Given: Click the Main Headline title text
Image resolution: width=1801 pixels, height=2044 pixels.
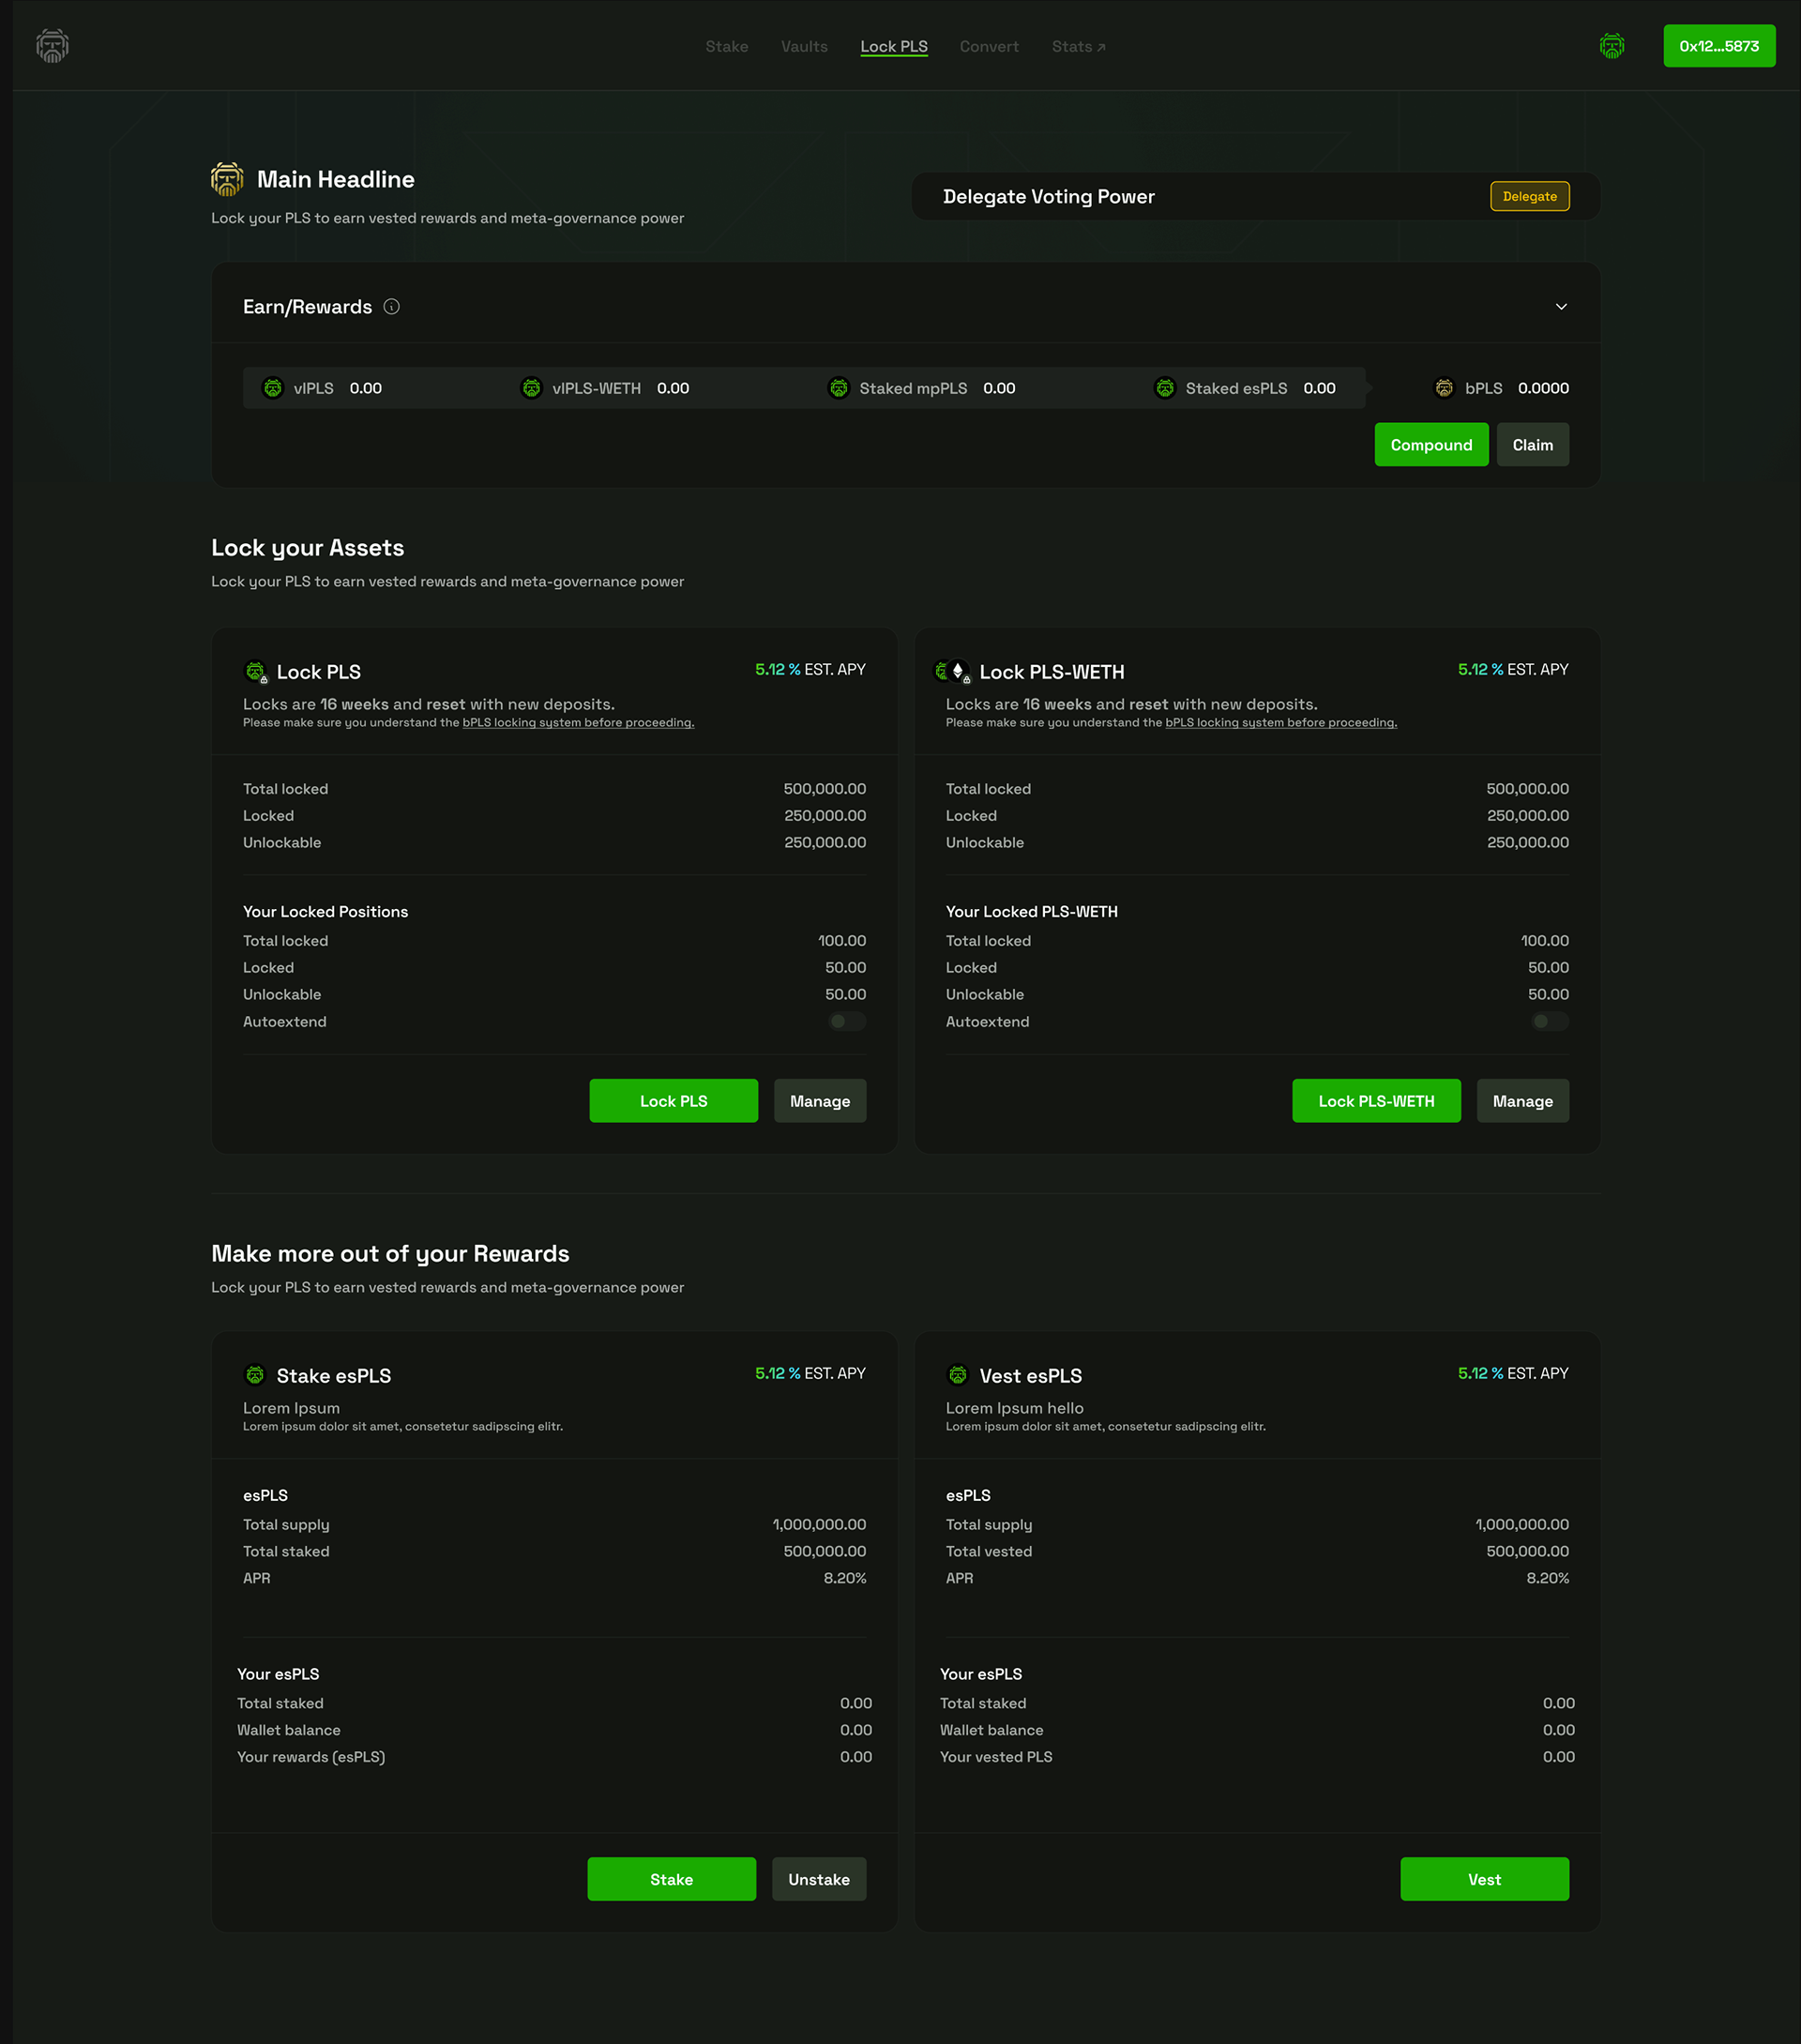Looking at the screenshot, I should (x=335, y=179).
